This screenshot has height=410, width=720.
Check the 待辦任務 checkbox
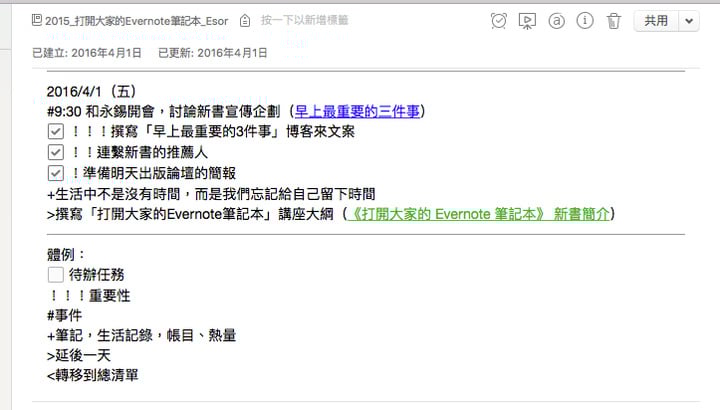pyautogui.click(x=56, y=275)
